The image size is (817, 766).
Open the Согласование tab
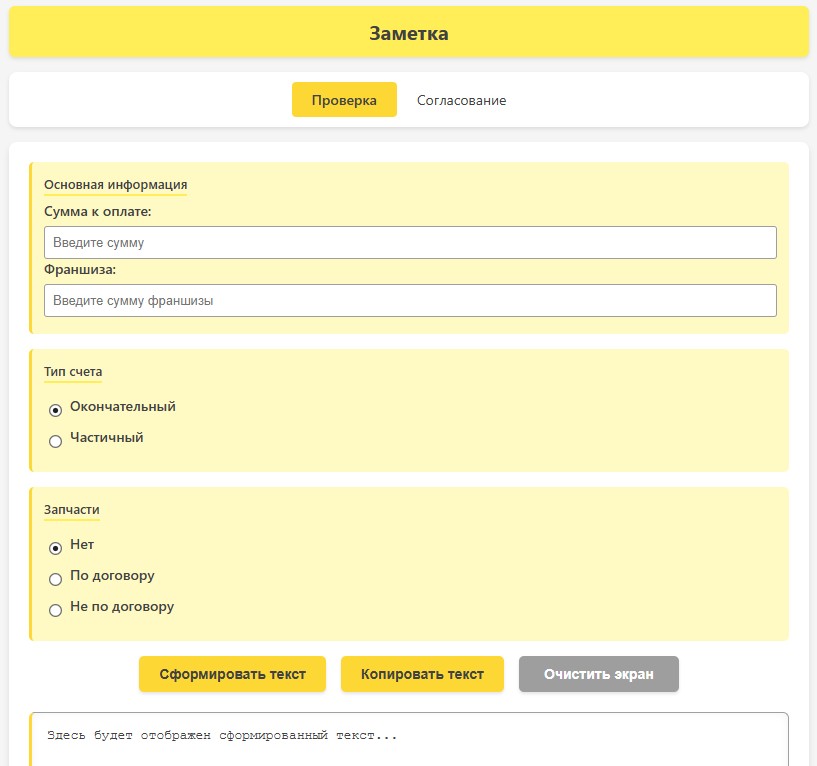point(461,100)
